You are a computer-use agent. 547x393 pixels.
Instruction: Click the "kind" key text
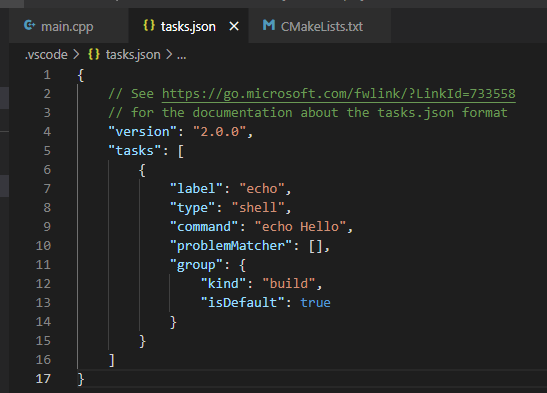coord(223,284)
